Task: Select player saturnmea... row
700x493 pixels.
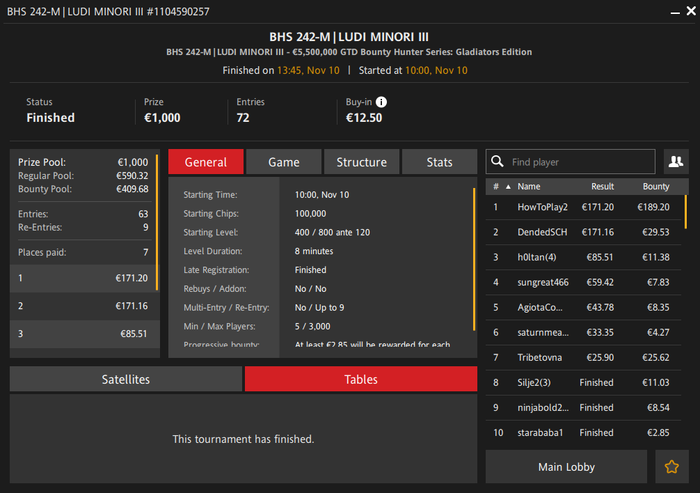Action: [x=583, y=332]
